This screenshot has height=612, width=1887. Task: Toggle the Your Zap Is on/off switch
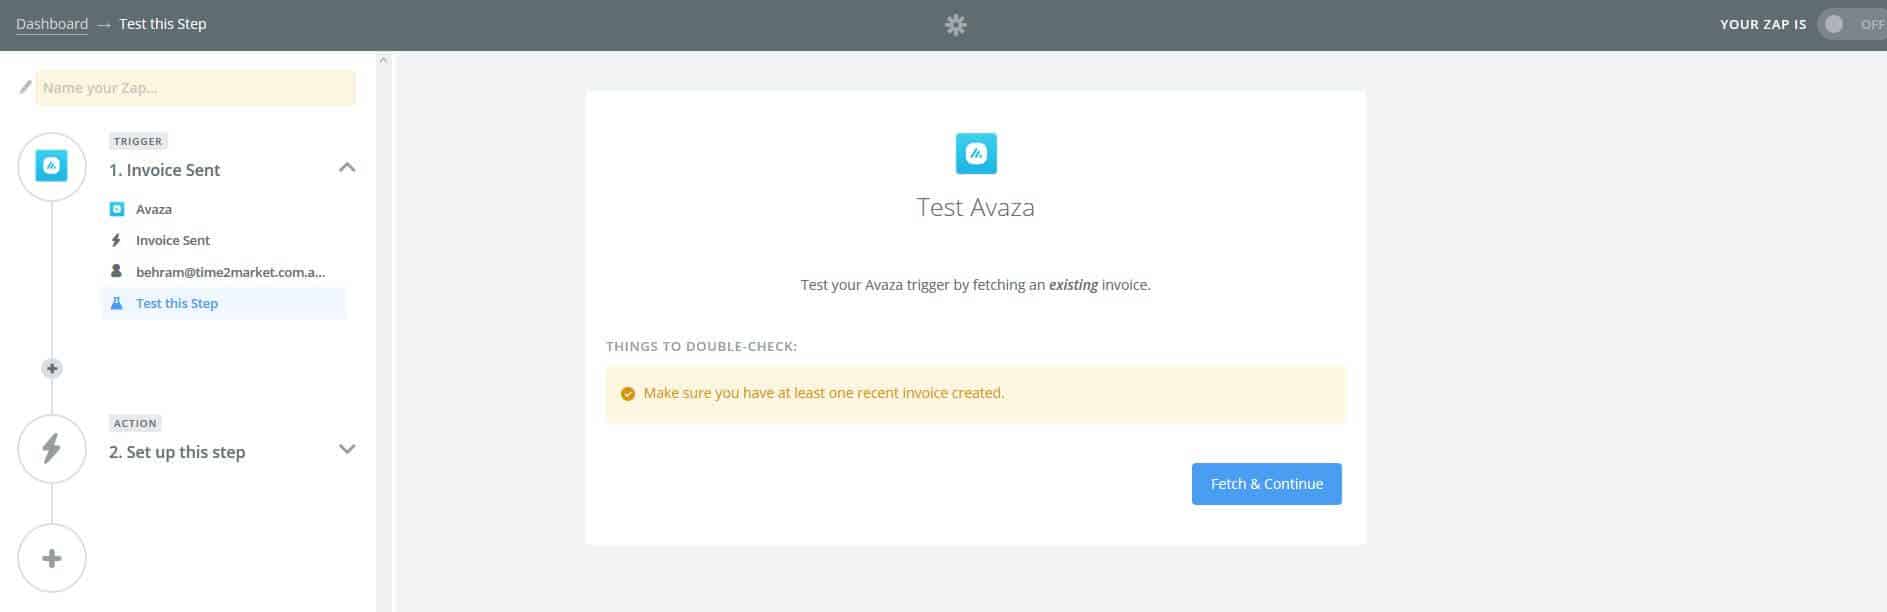[1852, 24]
